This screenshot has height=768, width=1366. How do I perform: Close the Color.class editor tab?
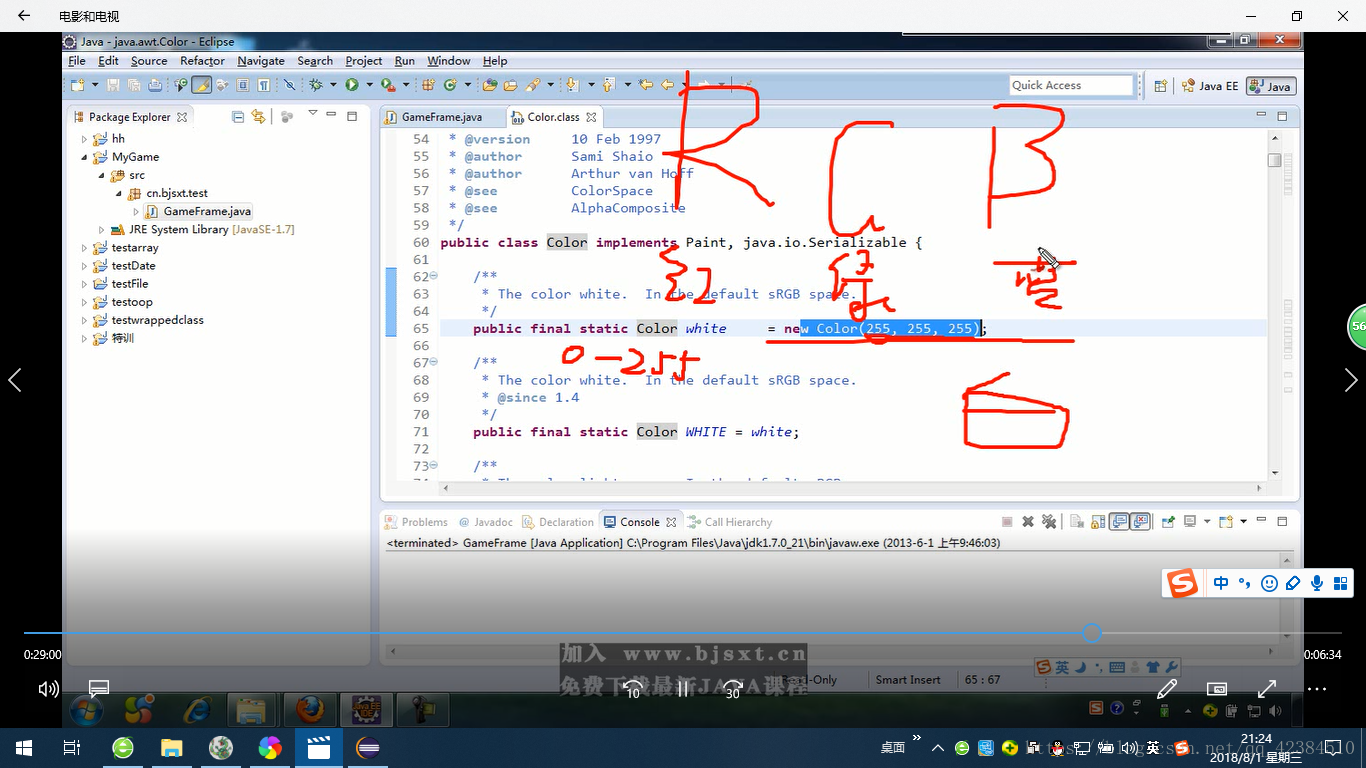tap(592, 117)
